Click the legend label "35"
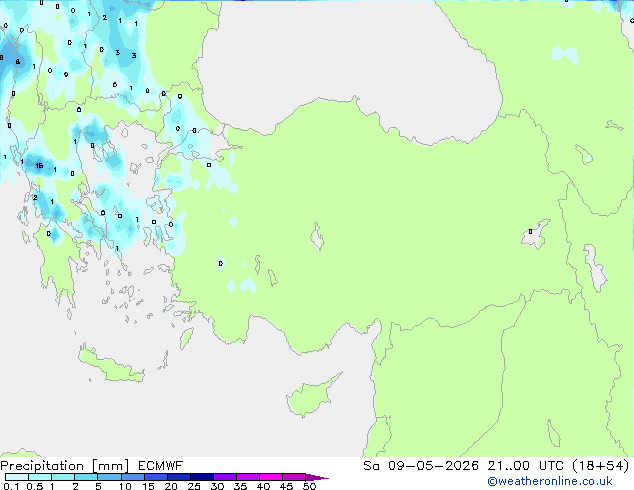 [x=240, y=486]
